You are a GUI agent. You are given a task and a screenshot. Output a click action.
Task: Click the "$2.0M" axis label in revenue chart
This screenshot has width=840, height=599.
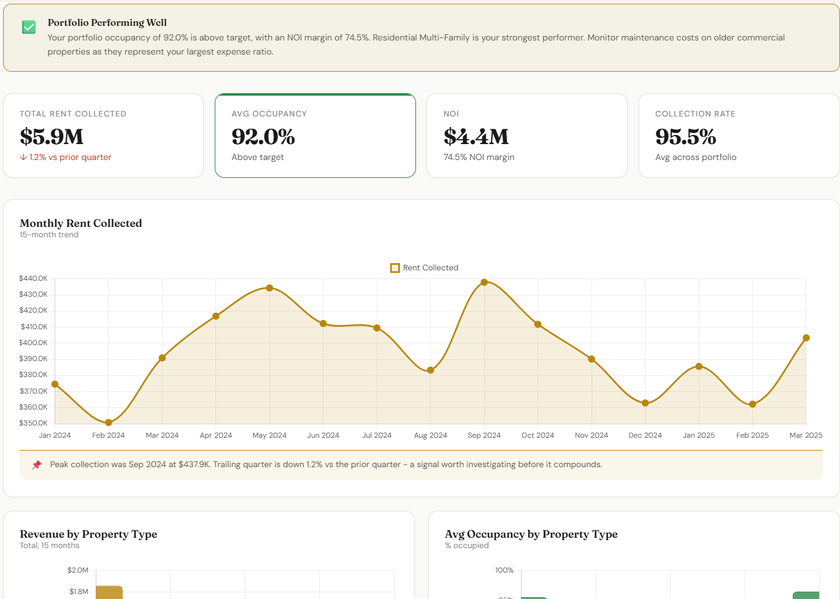78,570
